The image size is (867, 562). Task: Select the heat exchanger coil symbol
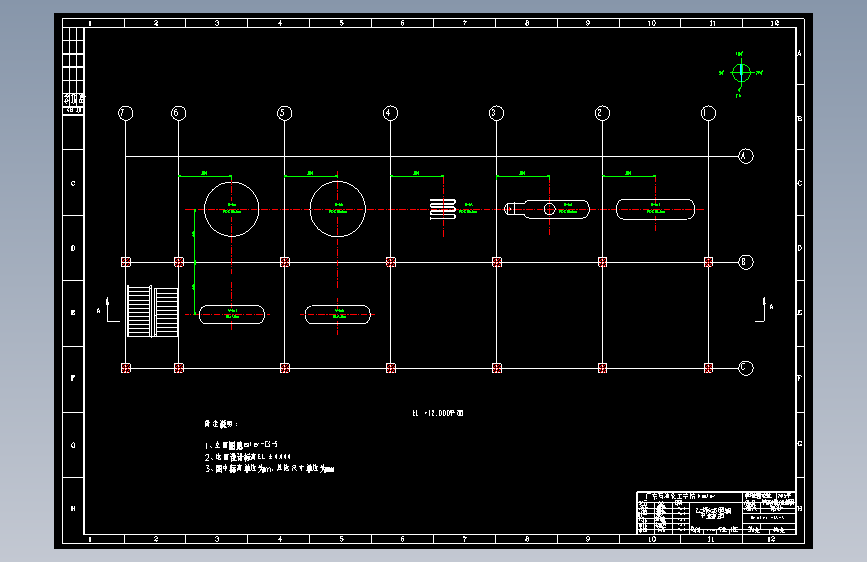(443, 209)
